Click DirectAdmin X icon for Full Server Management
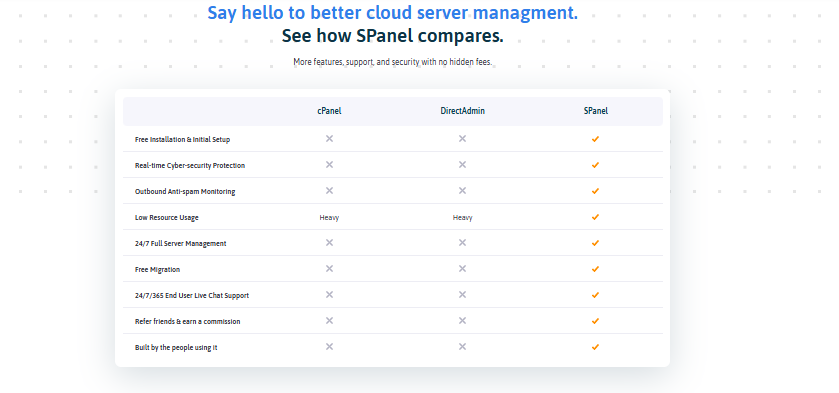Image resolution: width=839 pixels, height=393 pixels. point(462,243)
